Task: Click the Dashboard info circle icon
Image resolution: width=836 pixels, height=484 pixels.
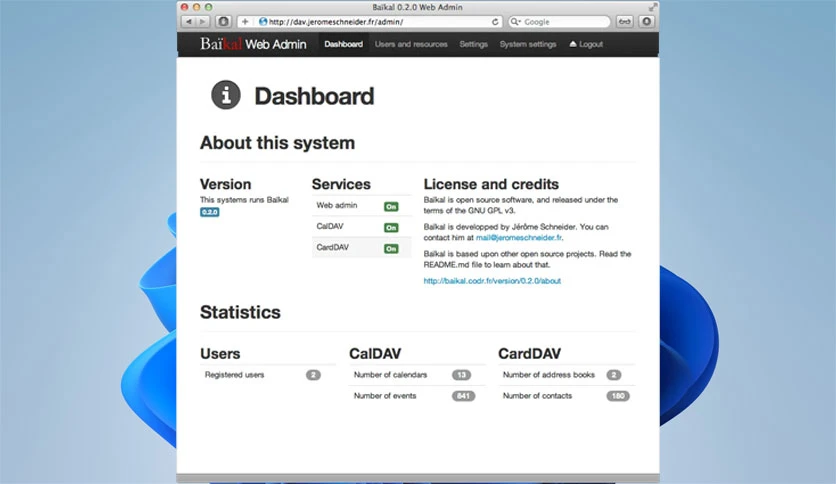Action: 226,95
